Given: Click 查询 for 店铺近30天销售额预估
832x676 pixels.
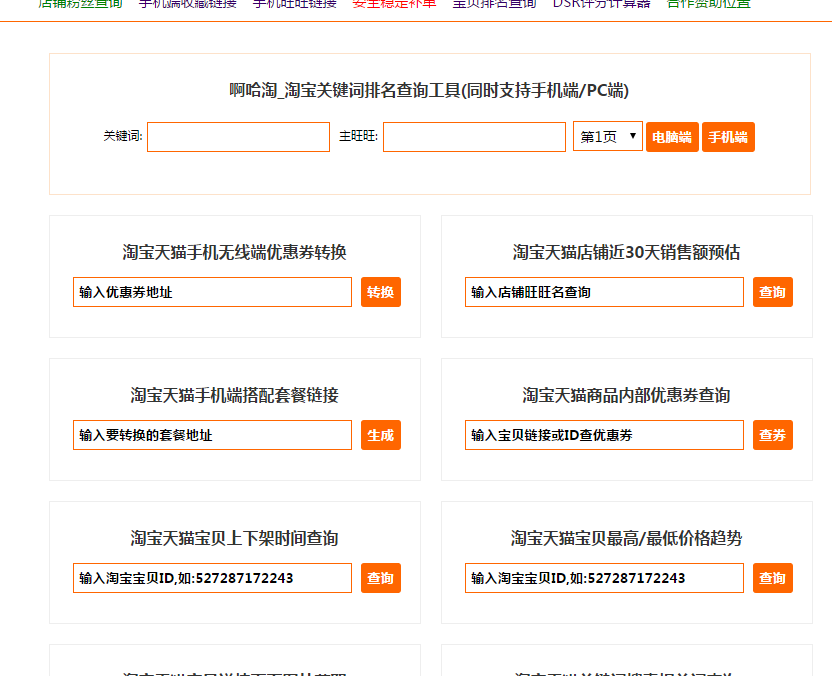Looking at the screenshot, I should click(x=772, y=292).
